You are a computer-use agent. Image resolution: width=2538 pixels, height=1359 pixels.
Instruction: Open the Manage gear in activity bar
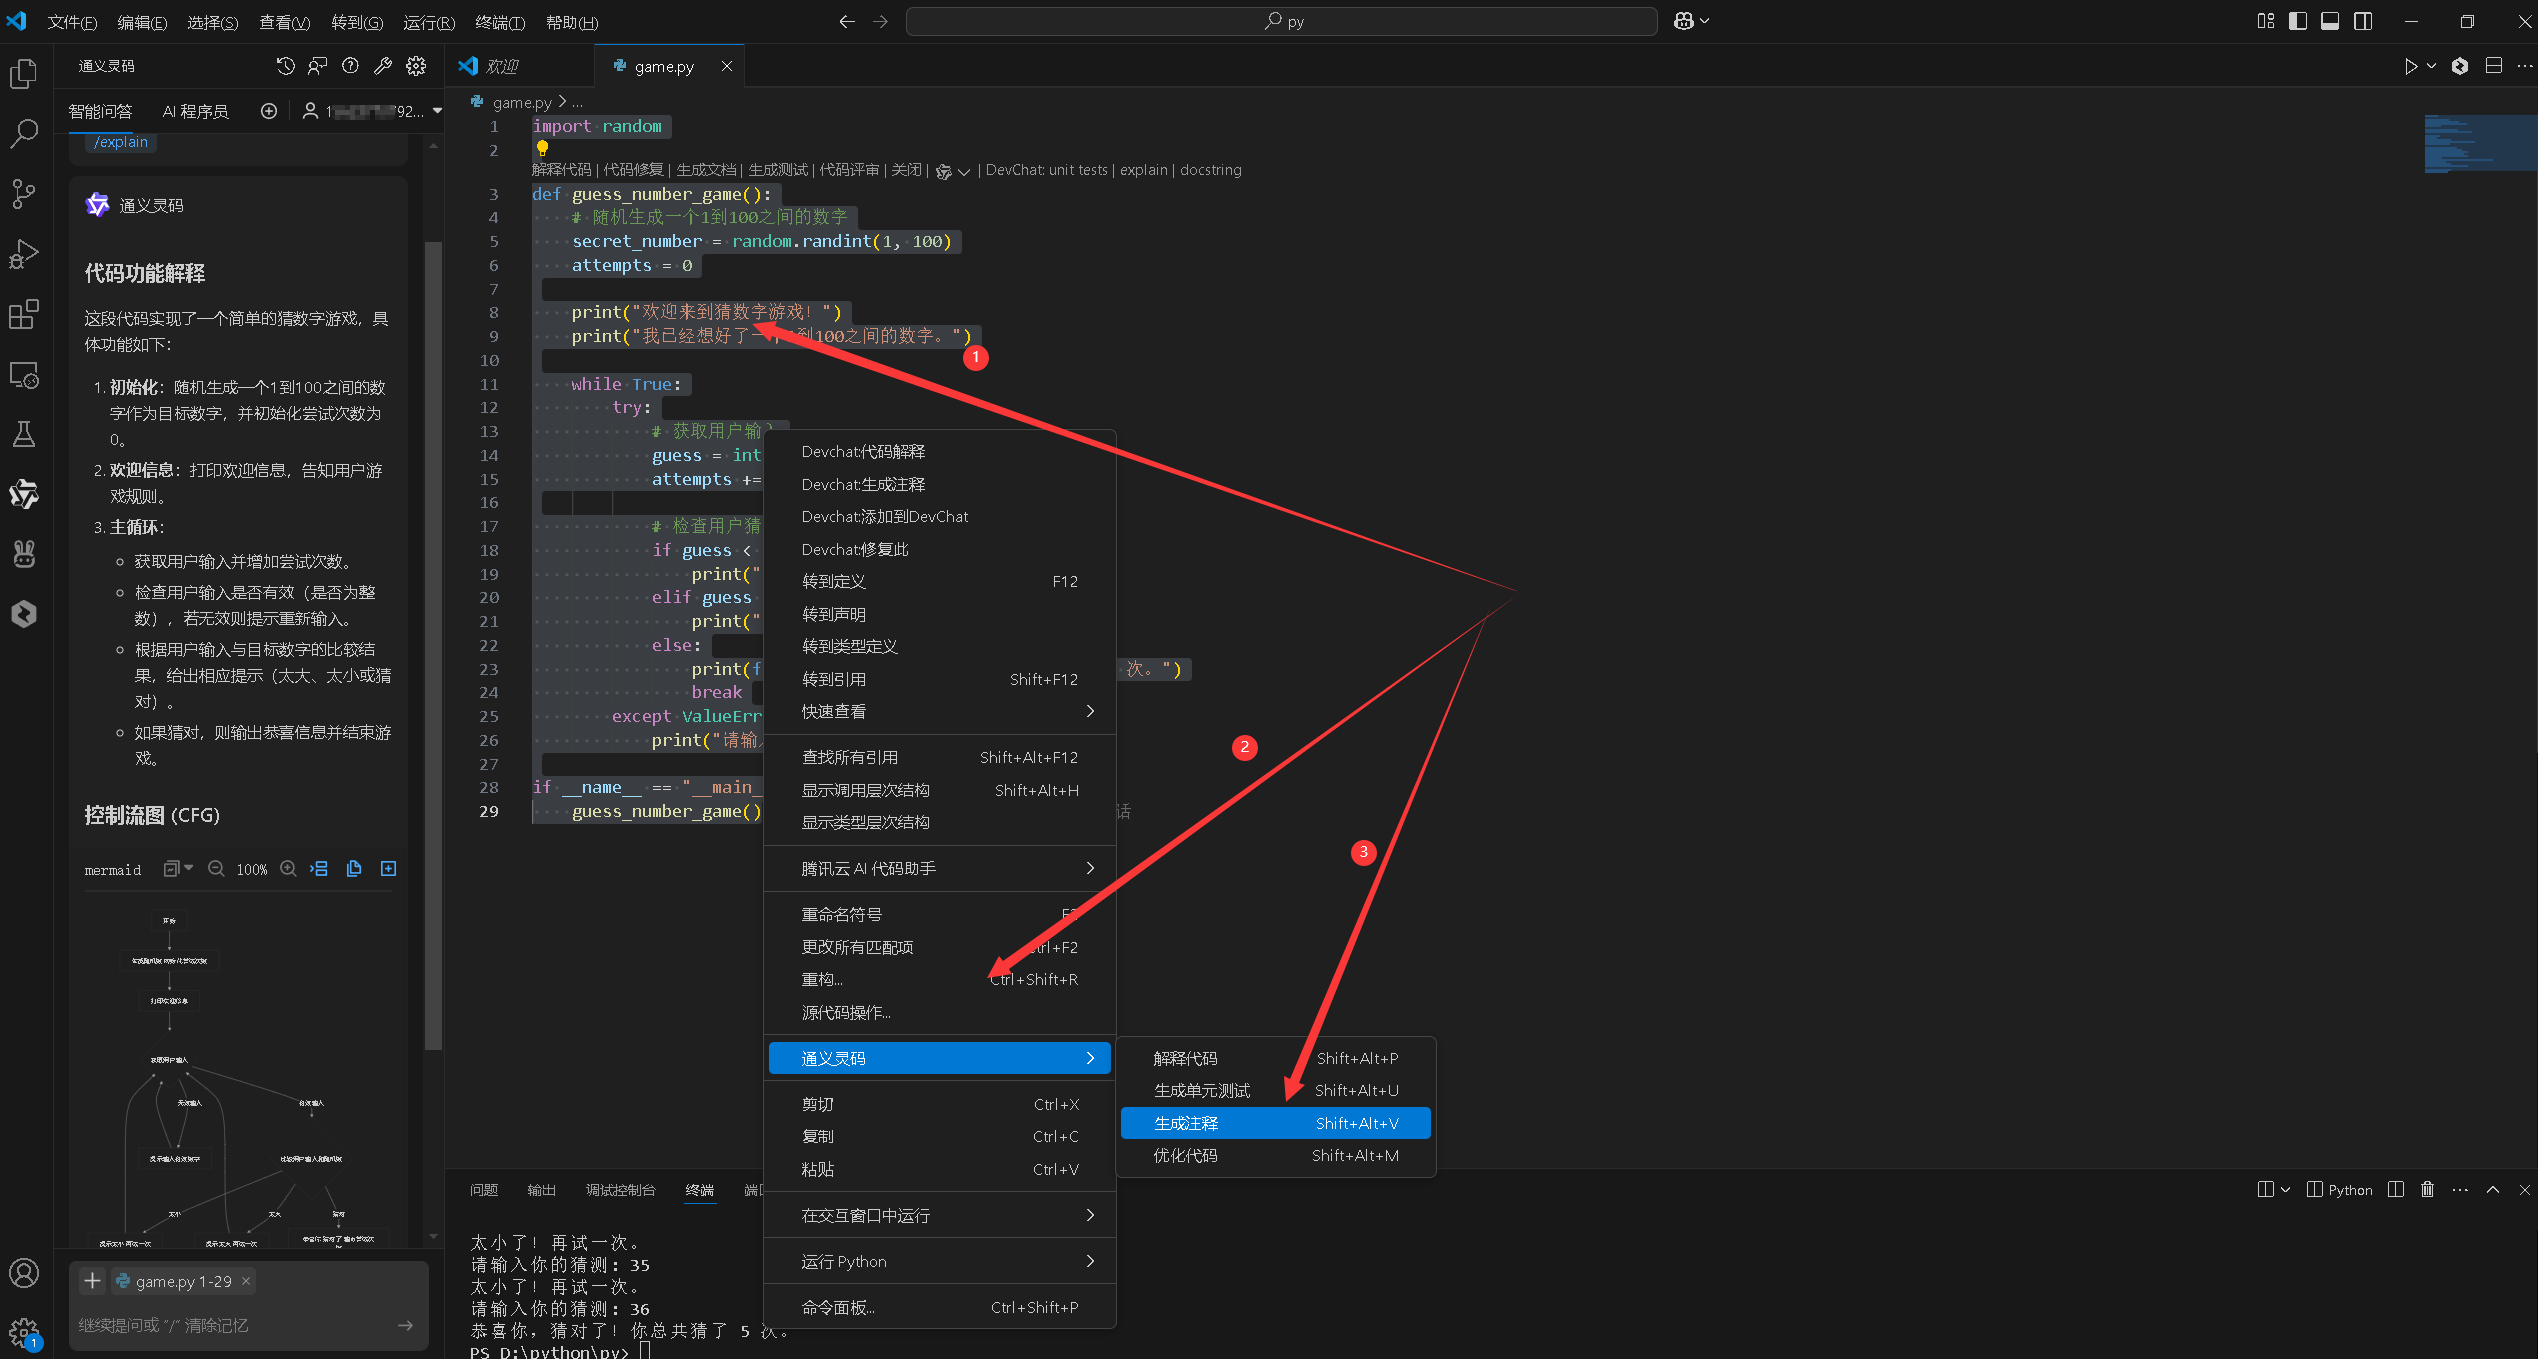[x=24, y=1331]
